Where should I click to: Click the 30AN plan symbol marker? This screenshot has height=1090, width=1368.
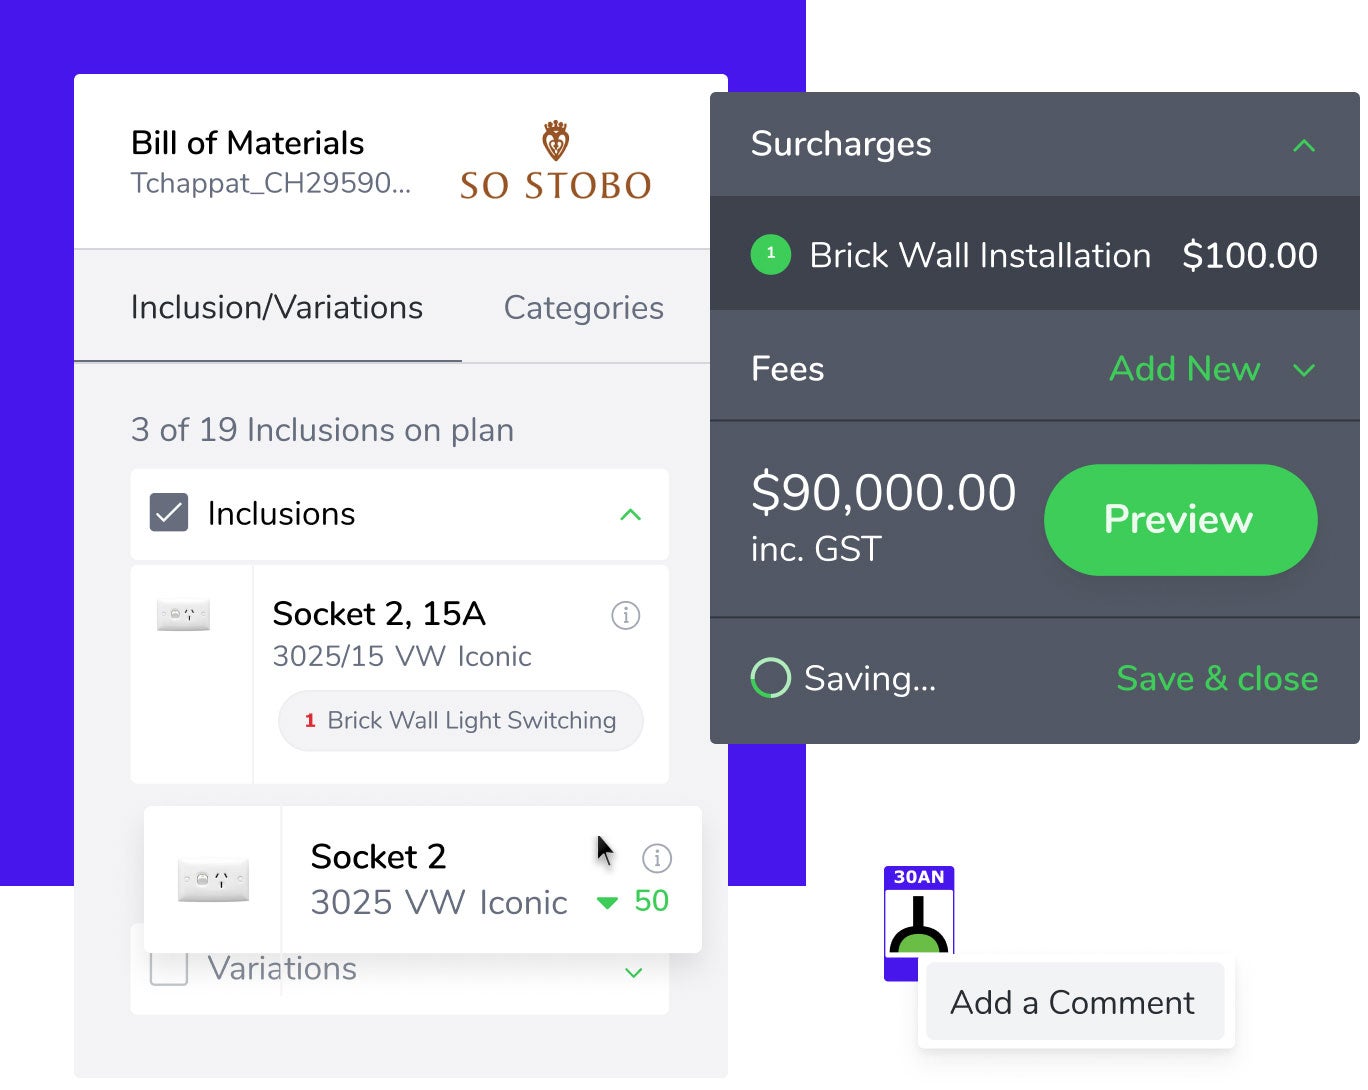[919, 921]
